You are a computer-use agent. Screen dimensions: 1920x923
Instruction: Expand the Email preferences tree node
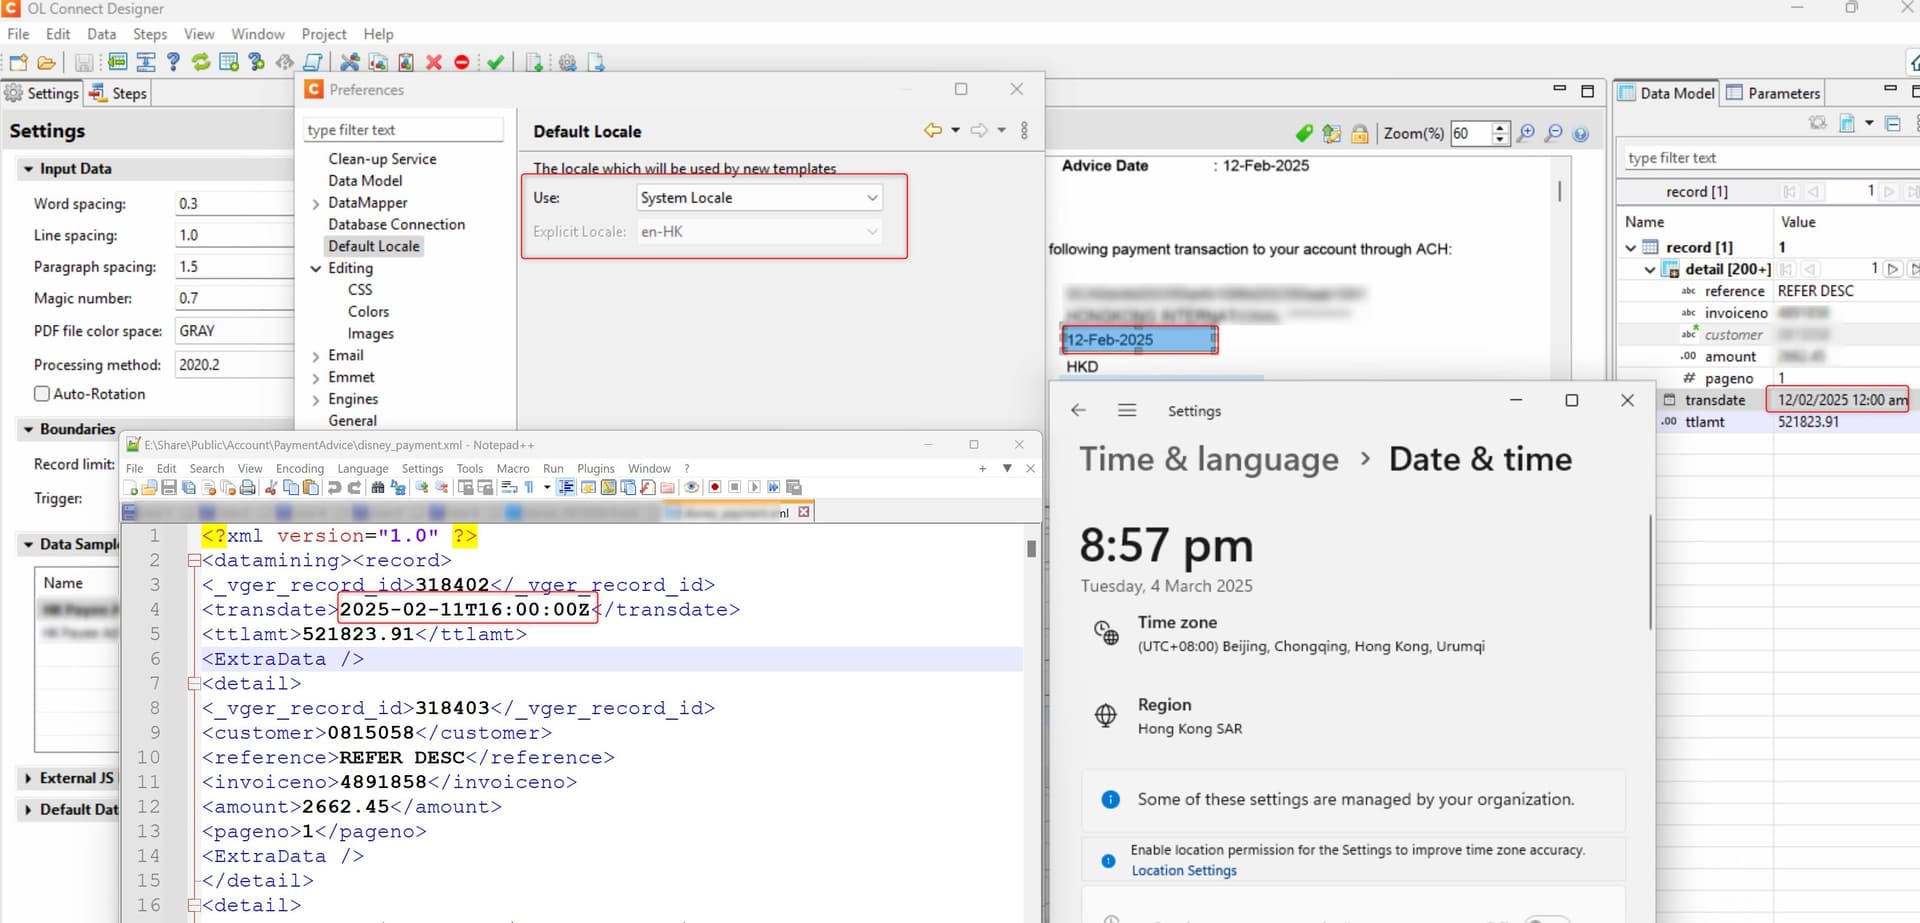316,356
